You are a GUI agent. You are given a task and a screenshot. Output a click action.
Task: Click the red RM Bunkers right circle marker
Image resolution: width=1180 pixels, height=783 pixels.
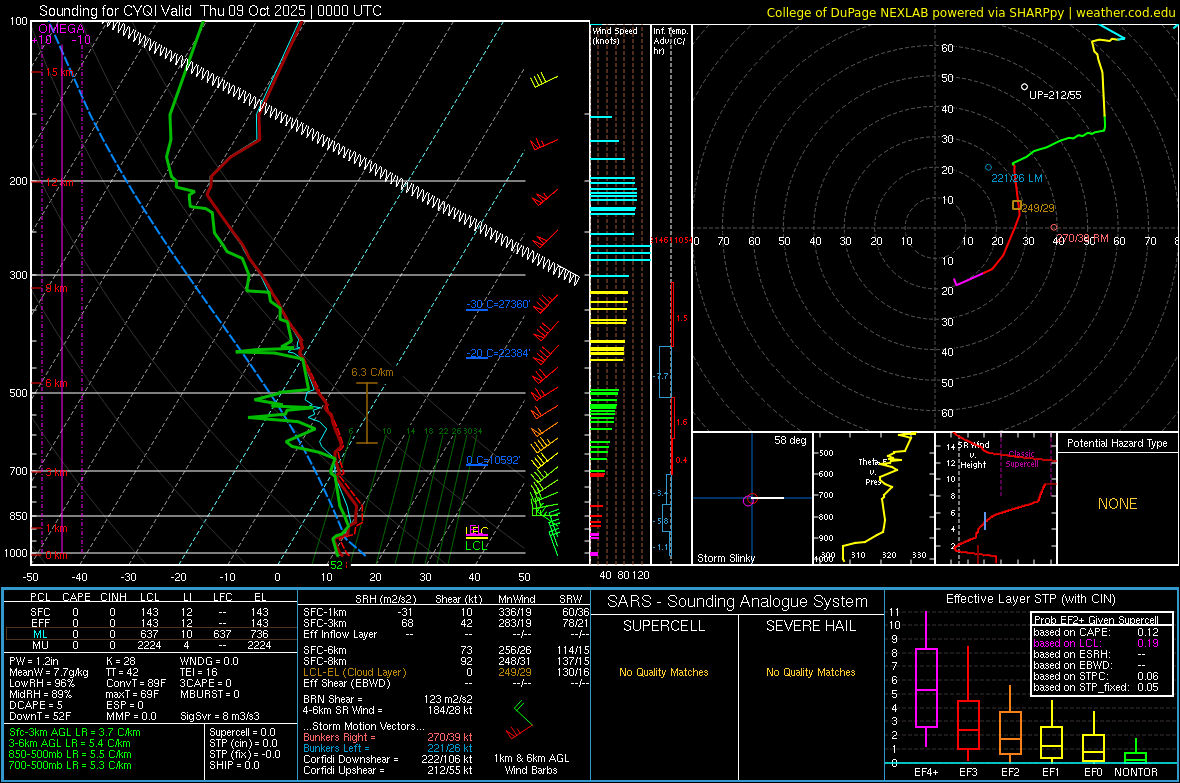1054,227
